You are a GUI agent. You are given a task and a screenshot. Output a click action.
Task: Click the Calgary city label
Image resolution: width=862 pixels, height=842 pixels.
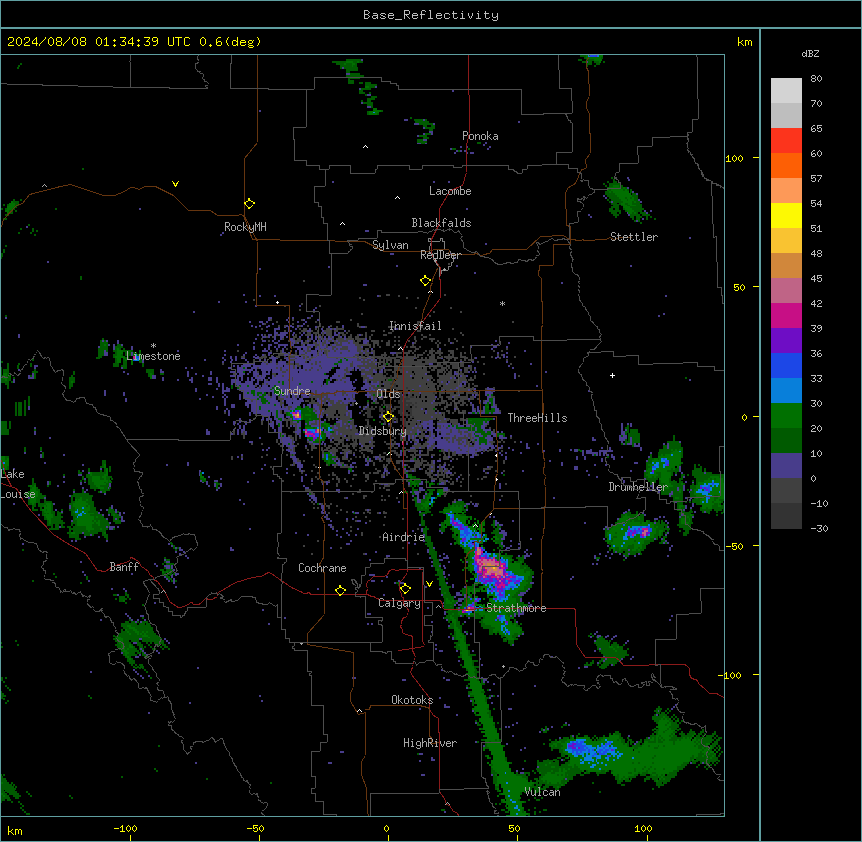pyautogui.click(x=399, y=603)
